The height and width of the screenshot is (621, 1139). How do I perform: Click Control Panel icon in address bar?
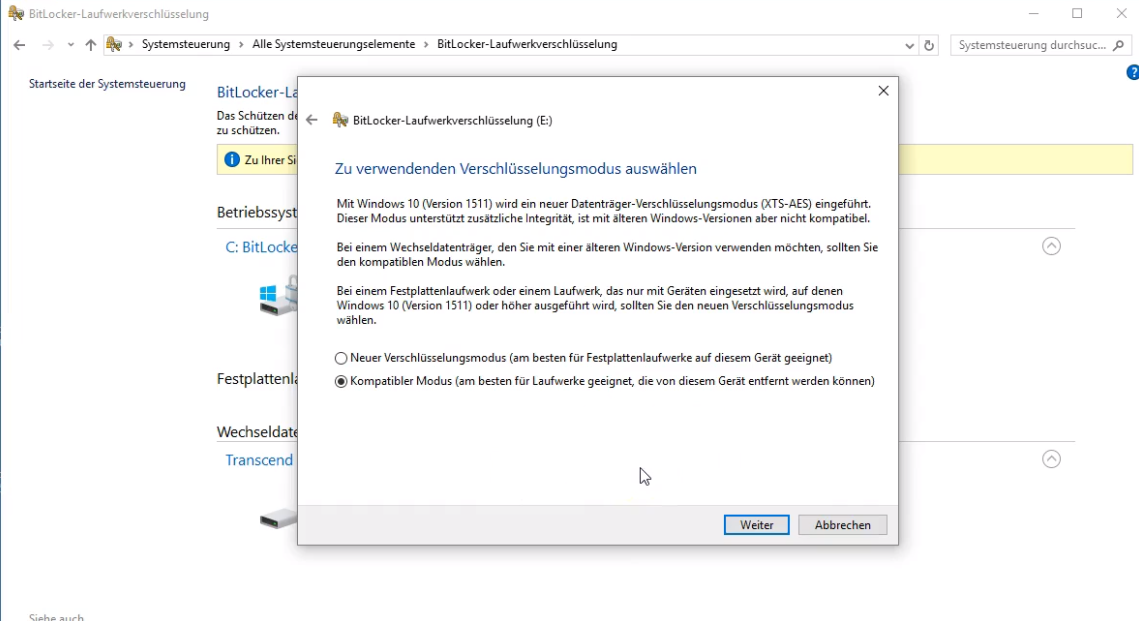114,44
